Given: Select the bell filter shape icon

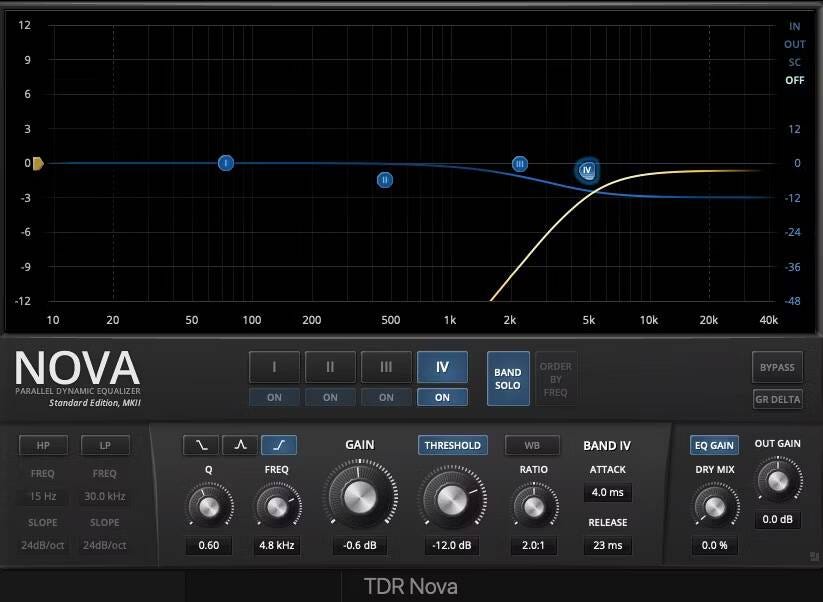Looking at the screenshot, I should (x=240, y=445).
